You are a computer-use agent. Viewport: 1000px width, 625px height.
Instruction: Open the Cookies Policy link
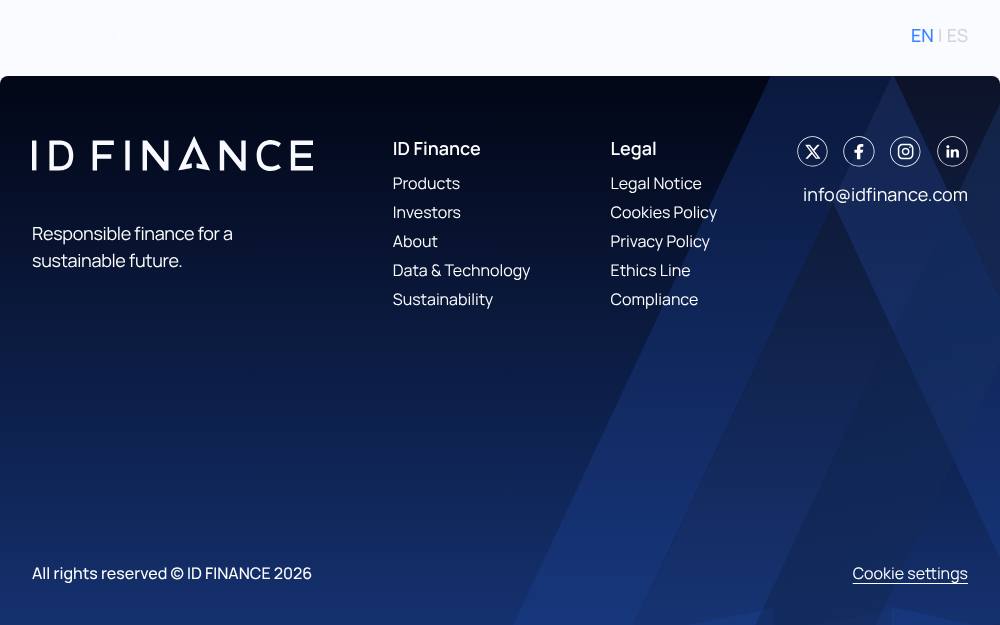pos(663,212)
